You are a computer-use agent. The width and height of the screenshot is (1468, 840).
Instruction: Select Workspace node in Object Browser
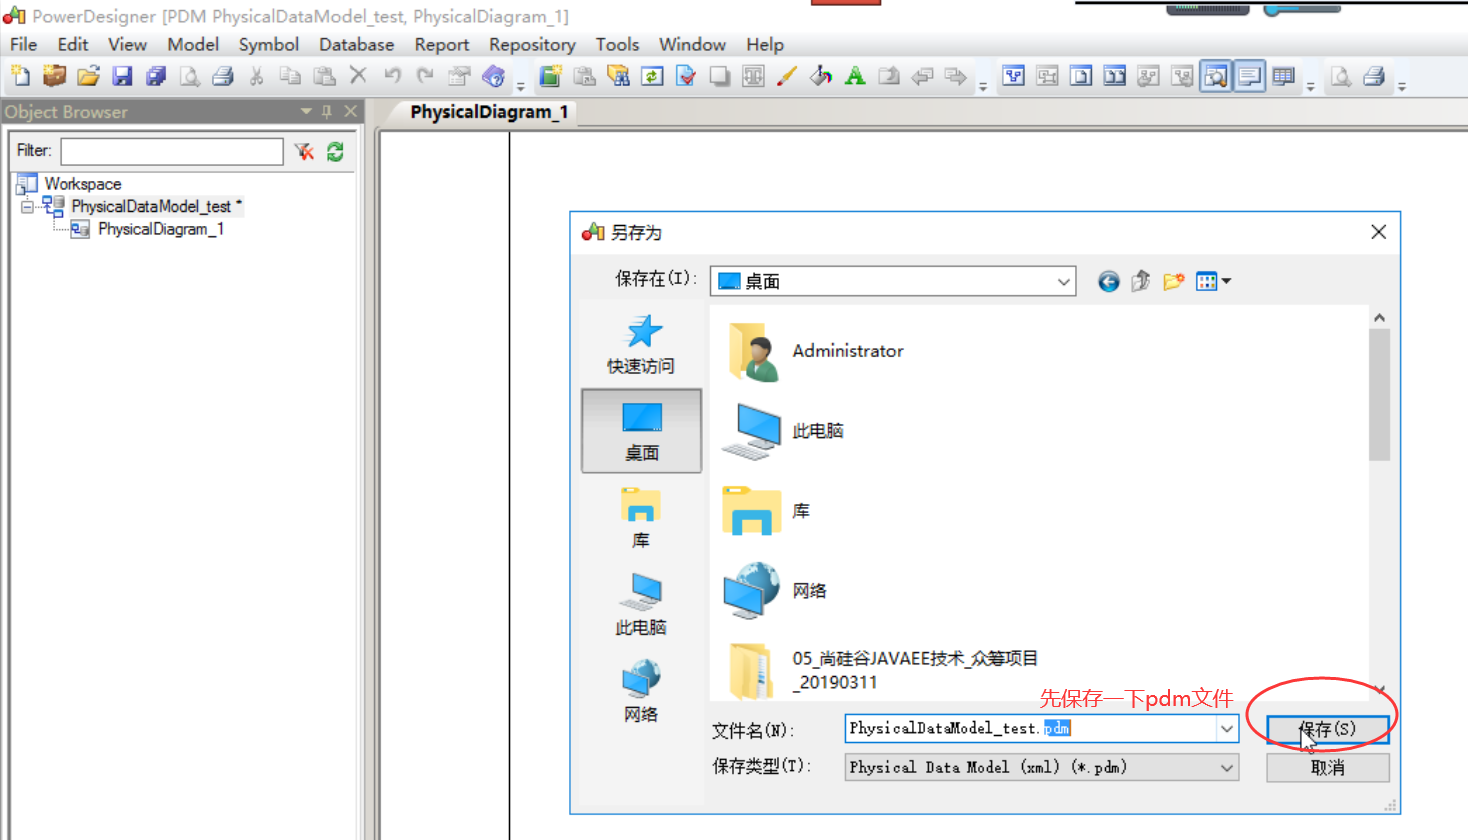82,184
